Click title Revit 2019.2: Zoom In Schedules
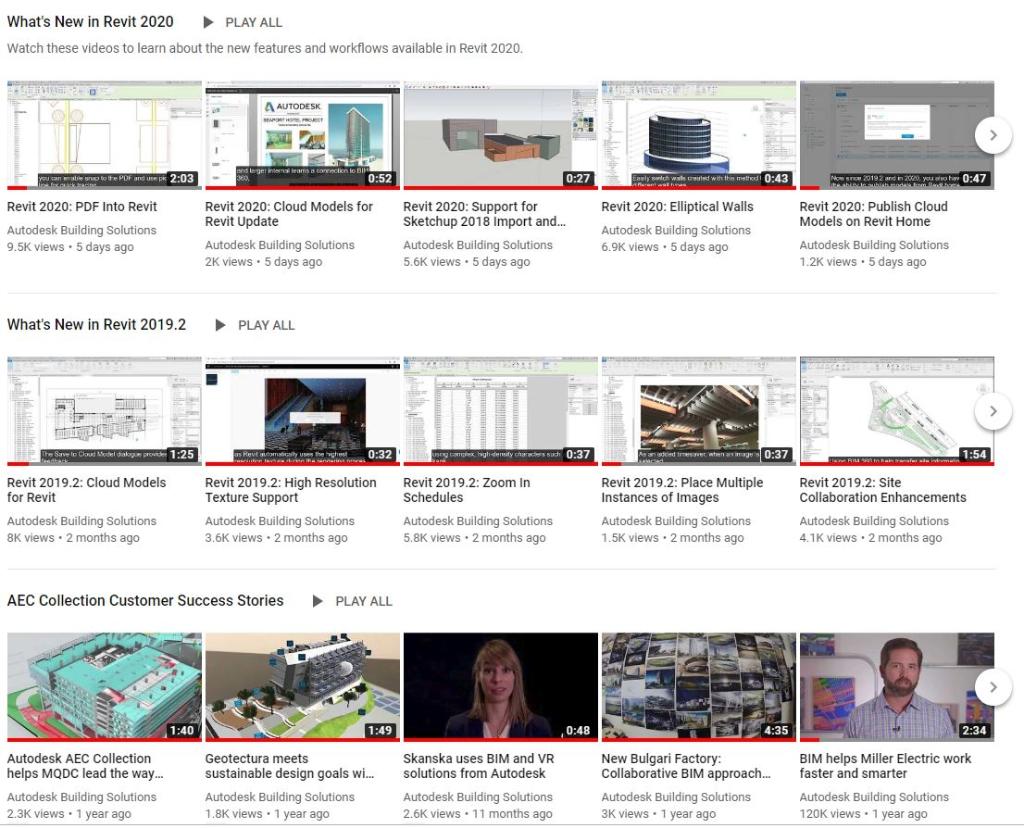1024x828 pixels. pyautogui.click(x=466, y=490)
